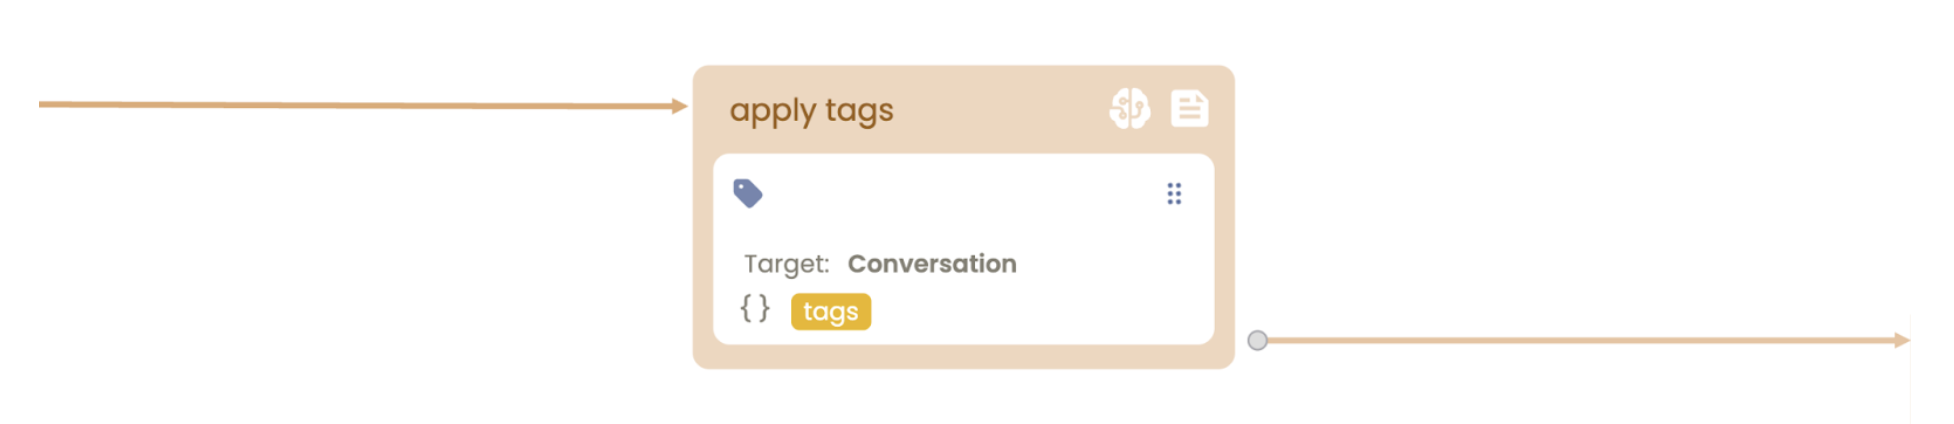Click the arrowhead ending the outgoing connection
The image size is (1954, 424).
[1901, 341]
